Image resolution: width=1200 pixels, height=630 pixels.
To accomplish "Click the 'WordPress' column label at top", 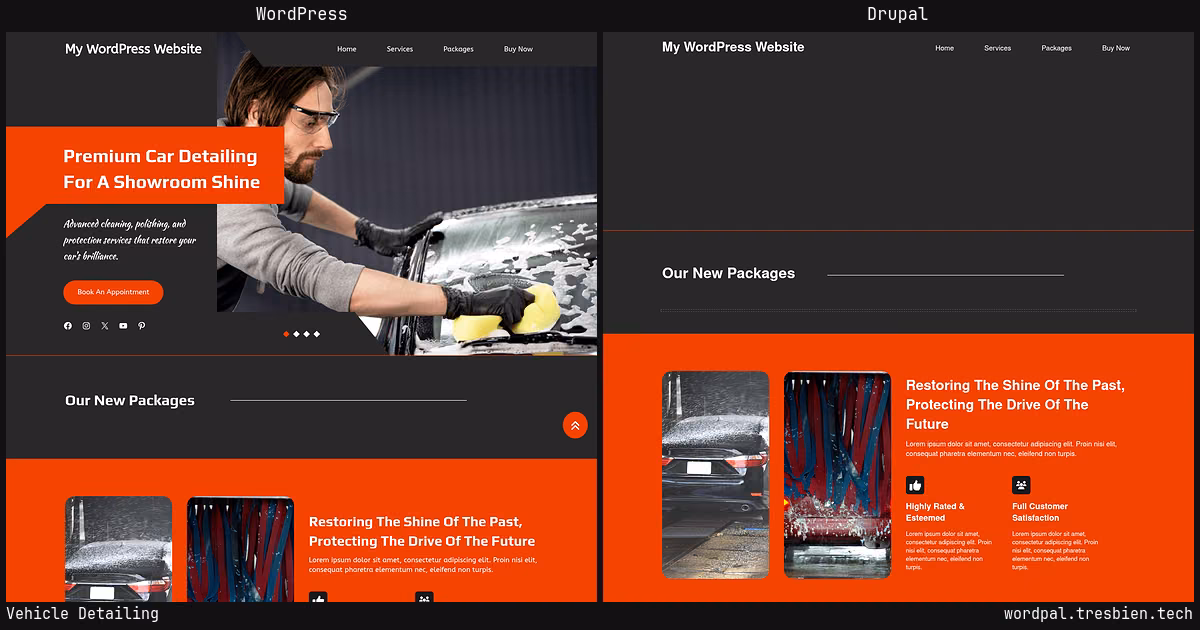I will [x=302, y=14].
